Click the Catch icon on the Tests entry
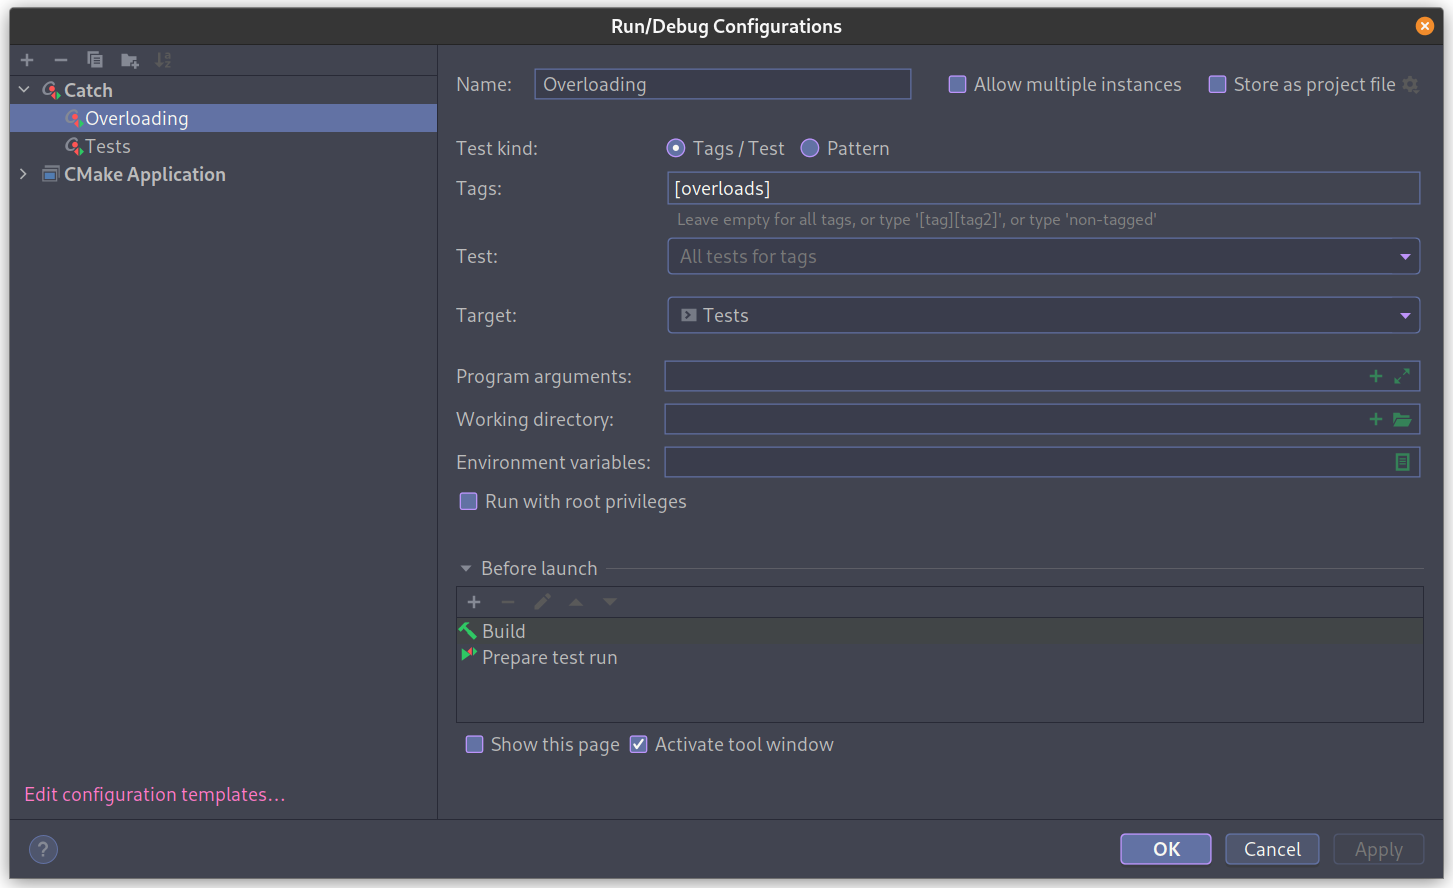This screenshot has width=1453, height=888. pos(73,146)
